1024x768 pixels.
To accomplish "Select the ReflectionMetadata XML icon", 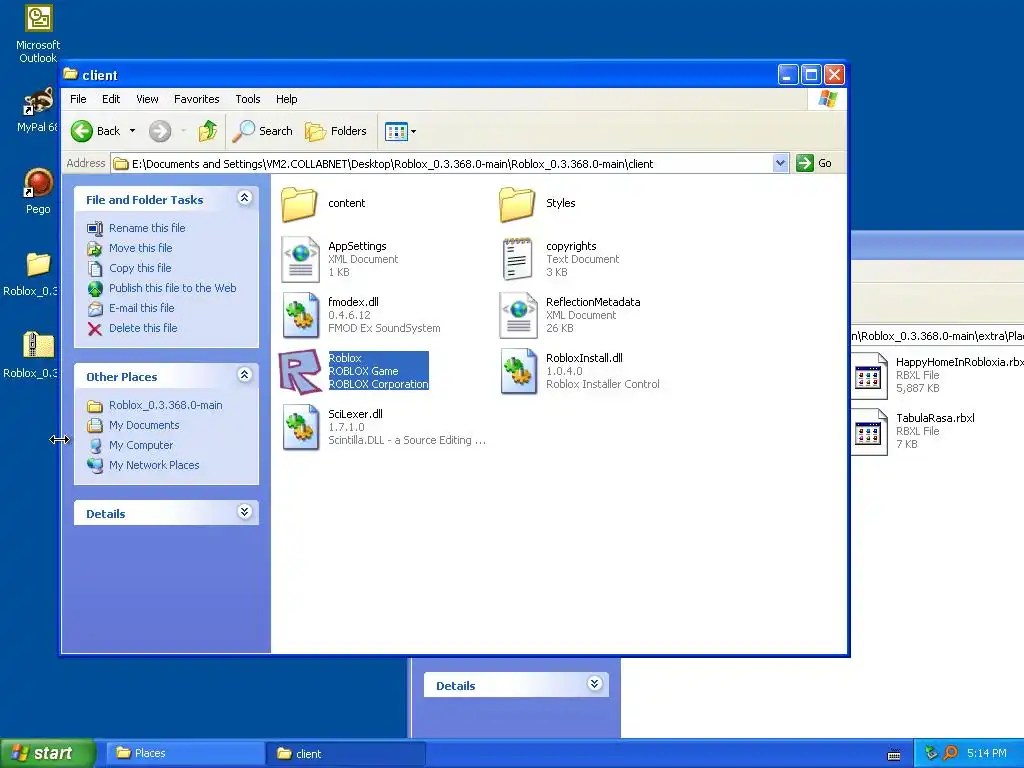I will click(x=518, y=315).
